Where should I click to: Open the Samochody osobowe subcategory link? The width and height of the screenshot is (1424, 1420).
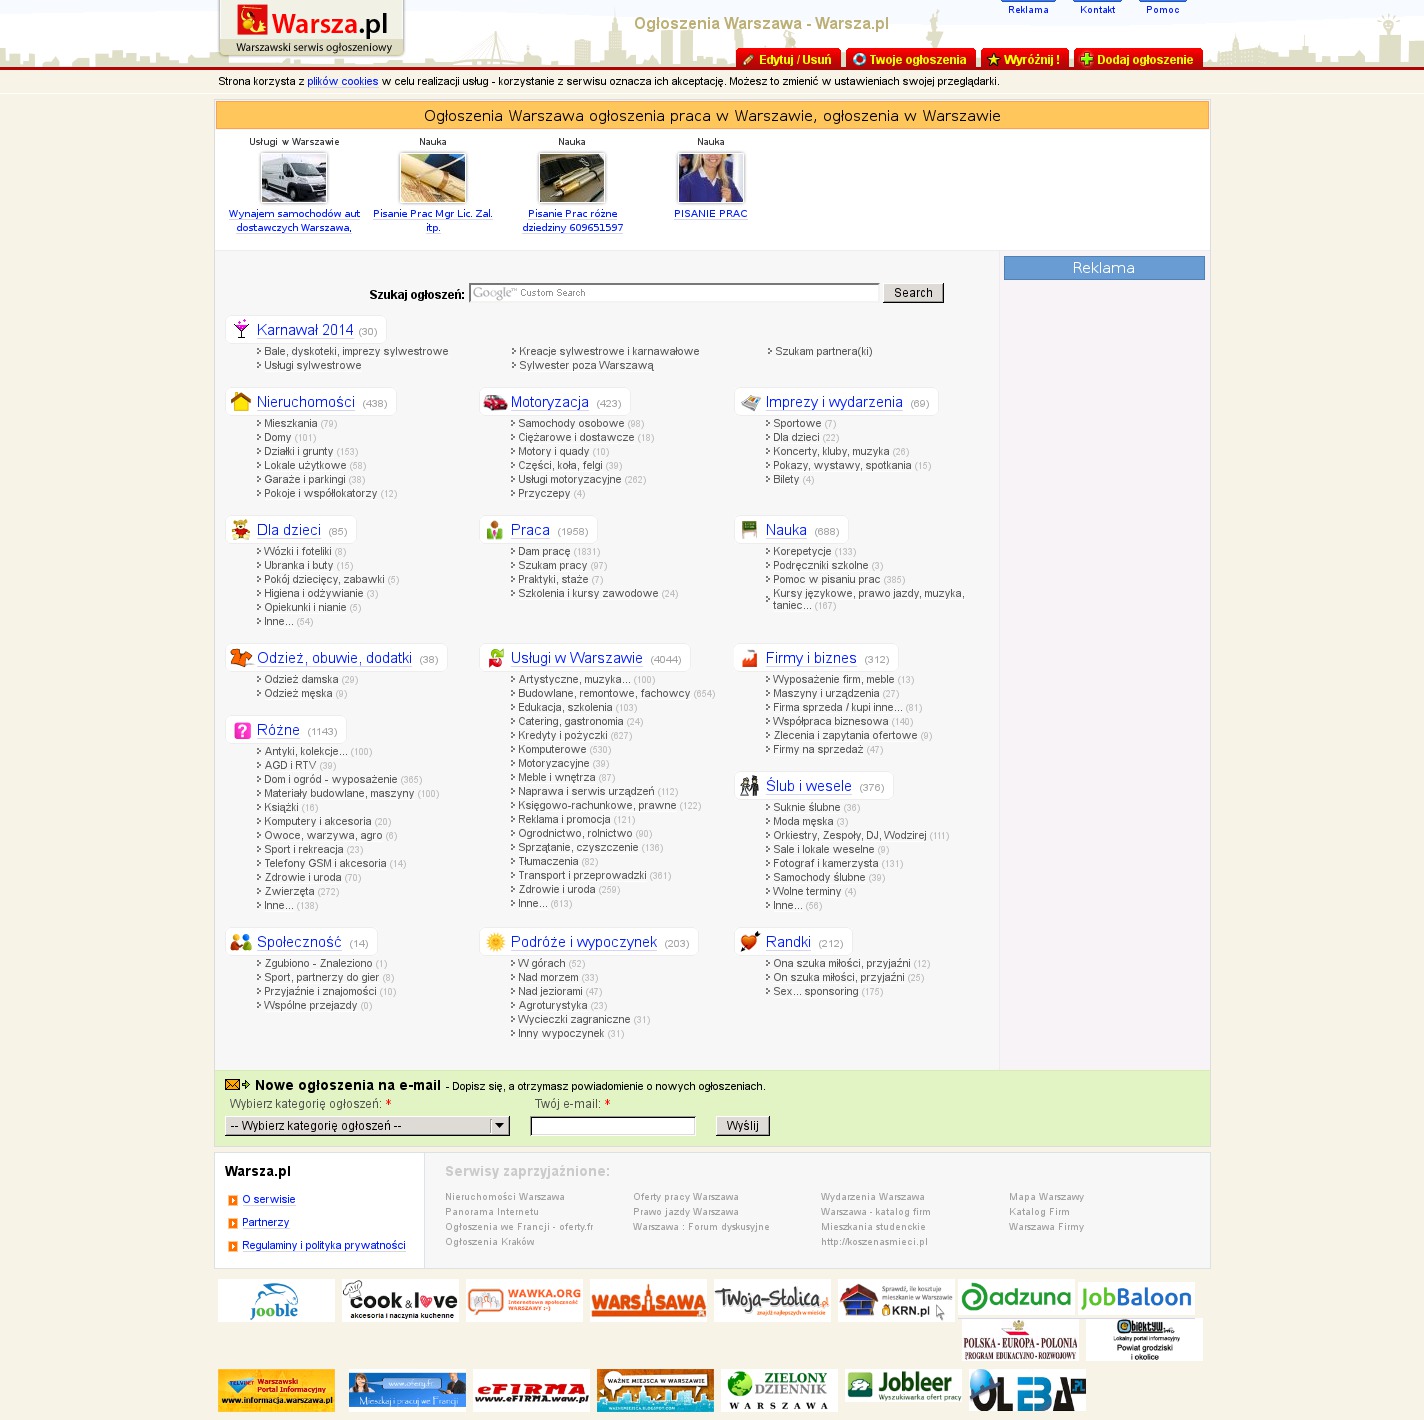click(x=571, y=424)
